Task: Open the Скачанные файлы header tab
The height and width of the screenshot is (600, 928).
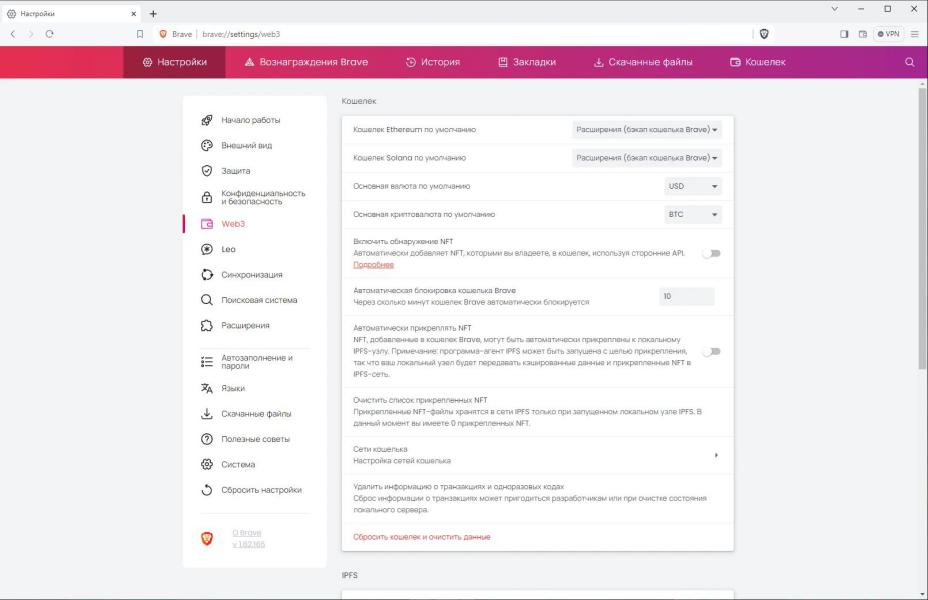Action: 643,62
